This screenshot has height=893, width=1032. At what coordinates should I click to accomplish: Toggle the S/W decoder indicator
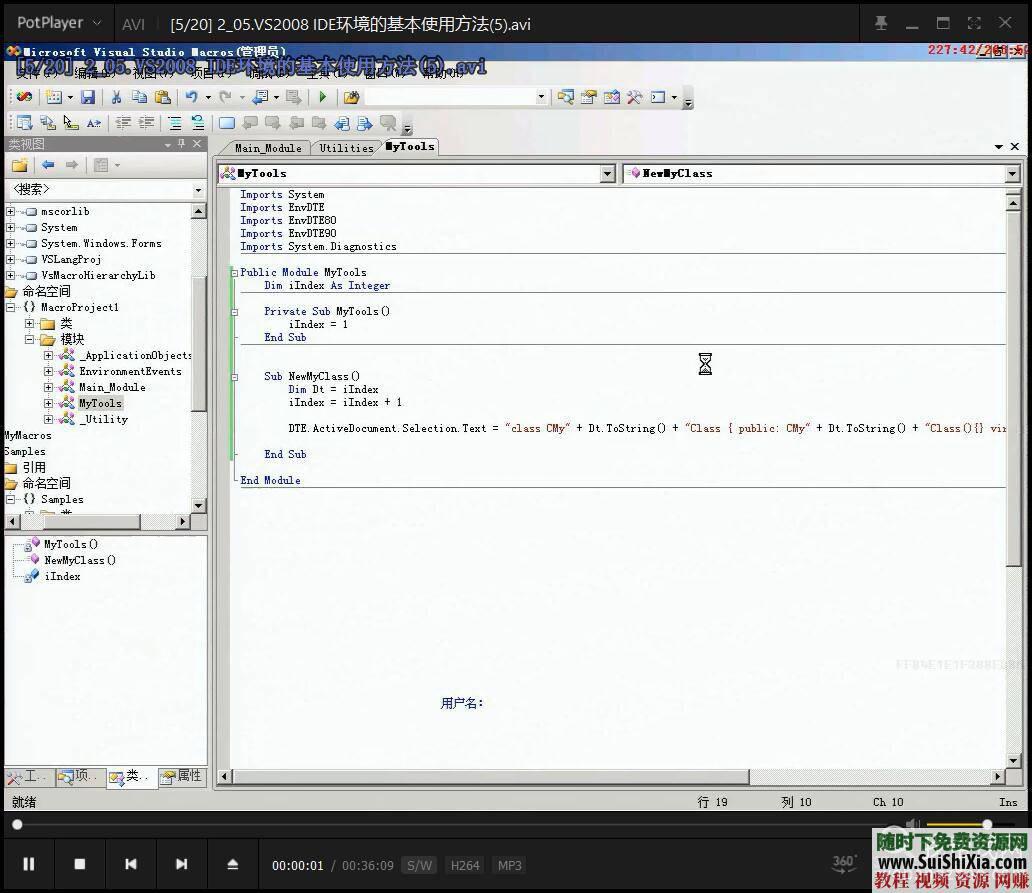click(420, 865)
